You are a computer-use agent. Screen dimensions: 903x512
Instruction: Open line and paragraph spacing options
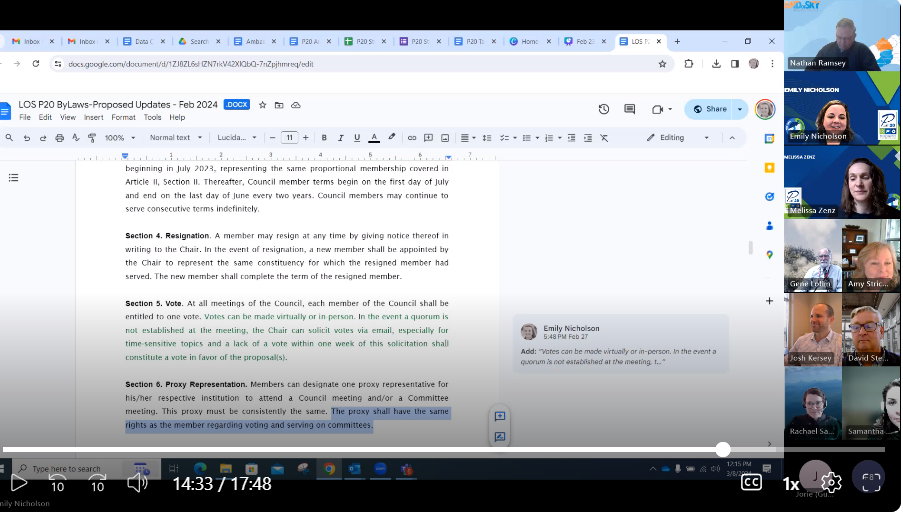487,138
